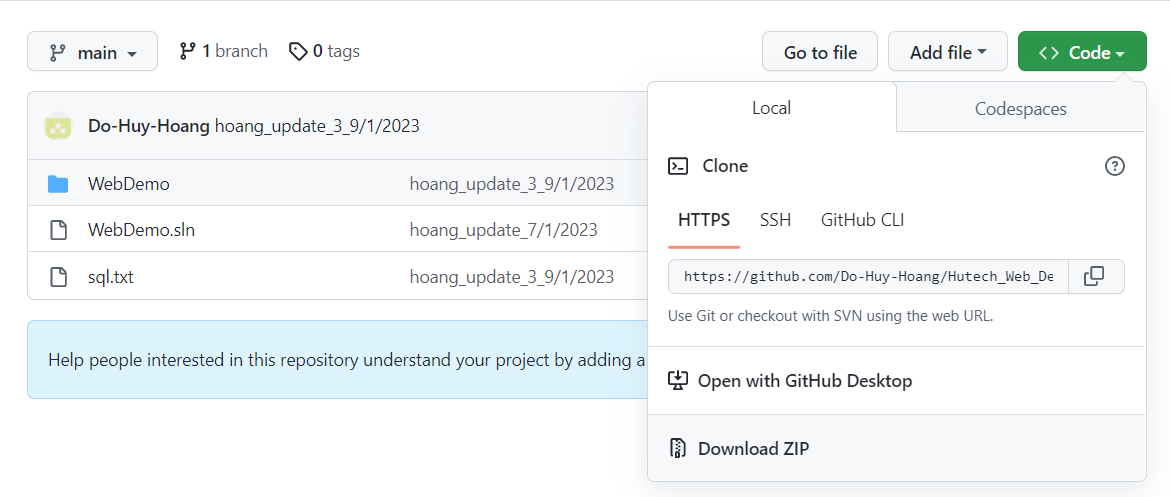The image size is (1170, 497).
Task: Switch to the Codespaces tab
Action: click(x=1021, y=108)
